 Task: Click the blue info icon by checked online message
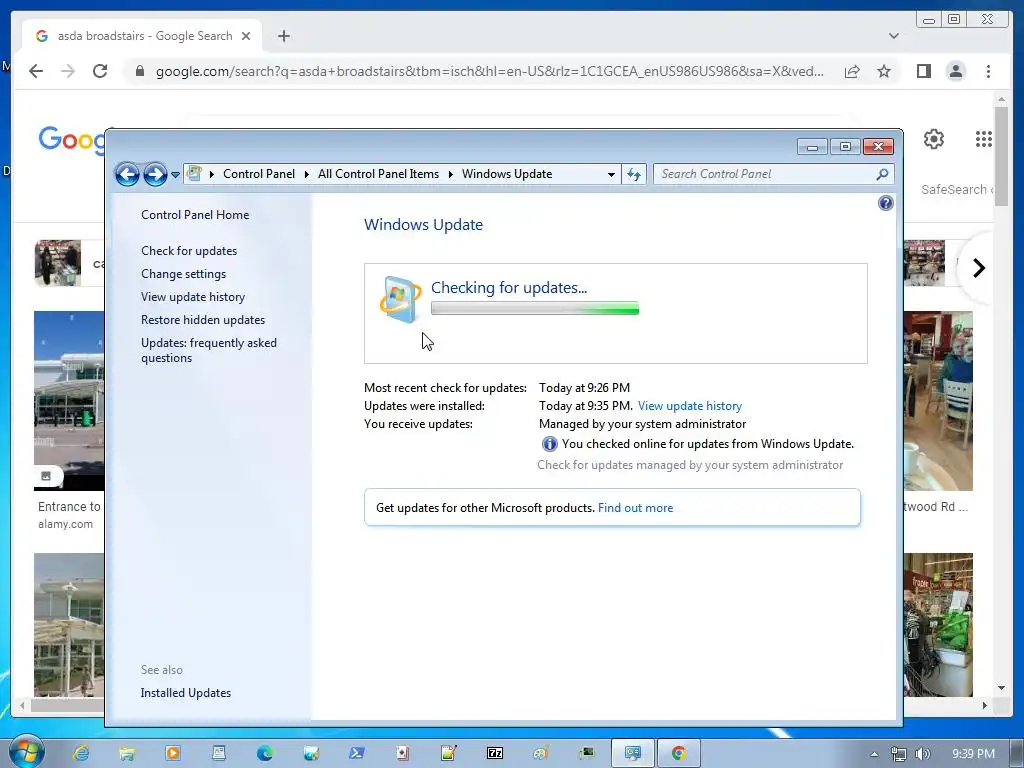pos(549,444)
